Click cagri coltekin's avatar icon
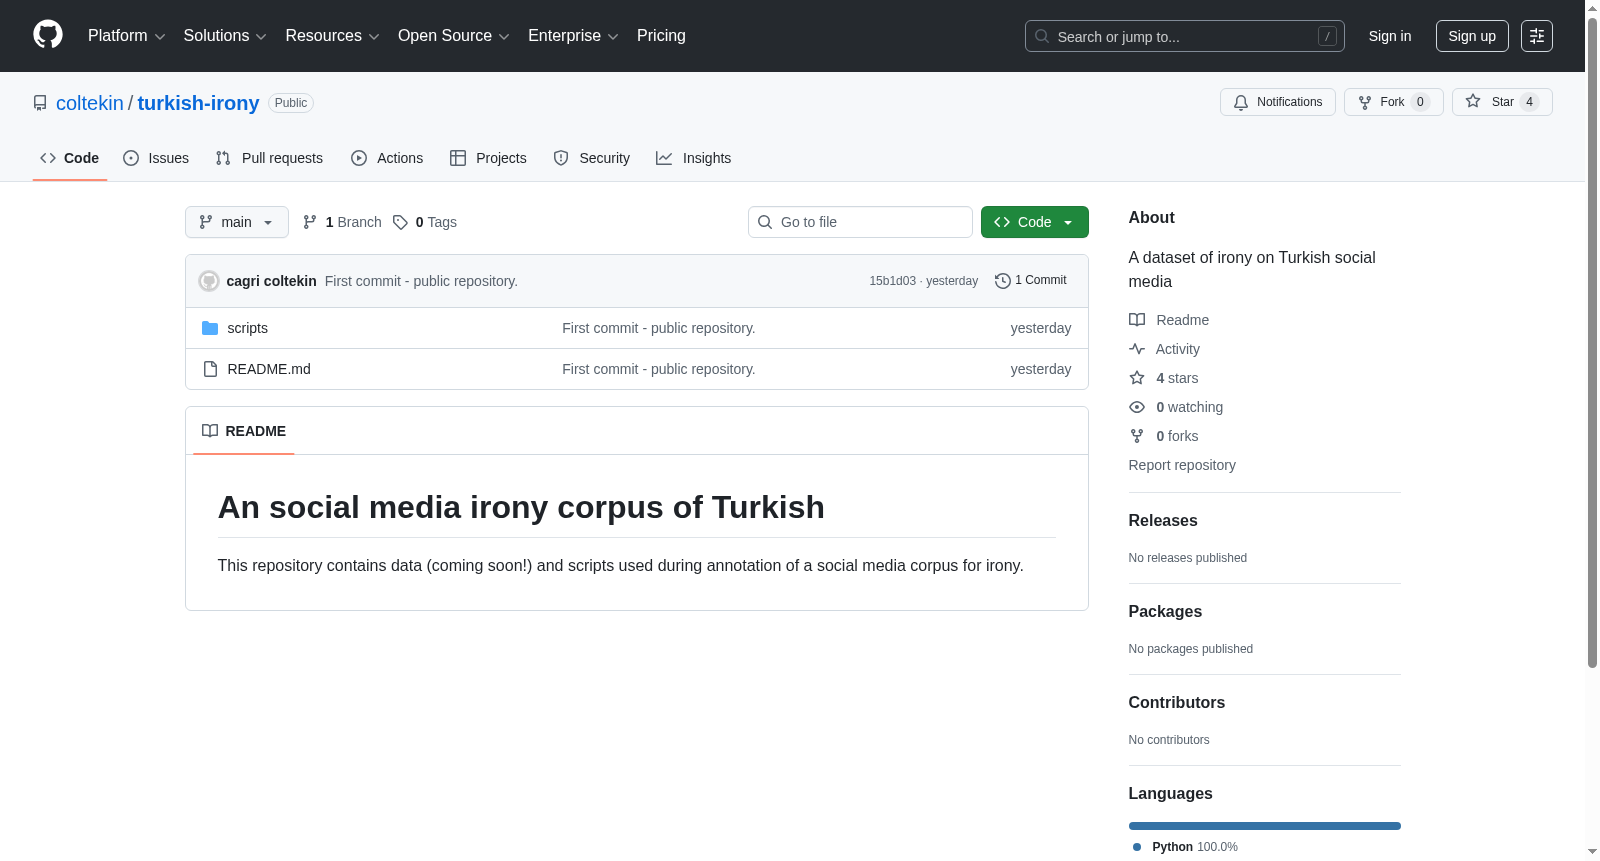Image resolution: width=1600 pixels, height=861 pixels. click(x=209, y=281)
